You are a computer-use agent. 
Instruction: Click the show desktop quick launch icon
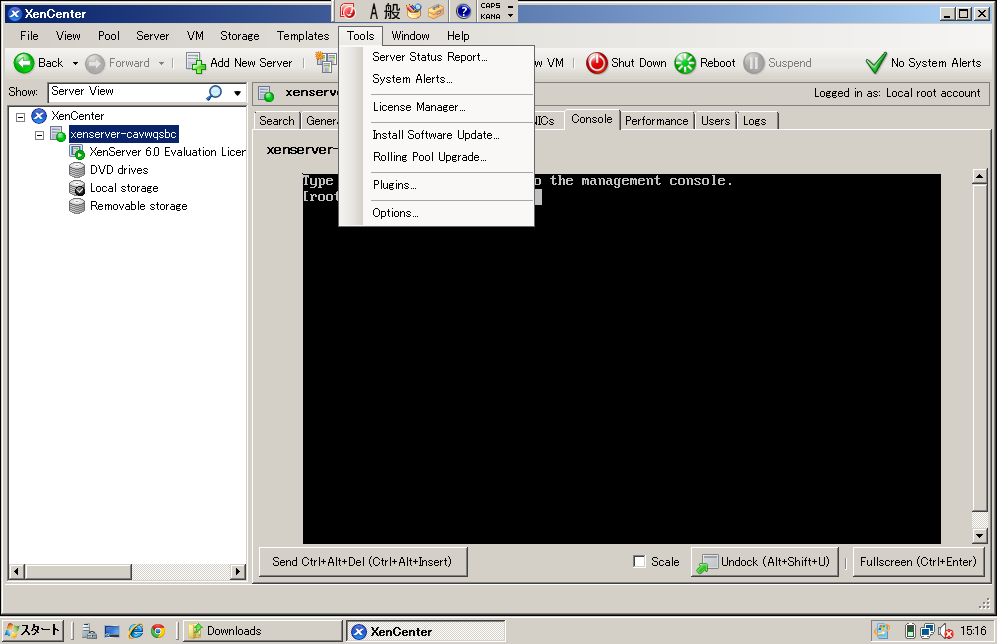(112, 631)
